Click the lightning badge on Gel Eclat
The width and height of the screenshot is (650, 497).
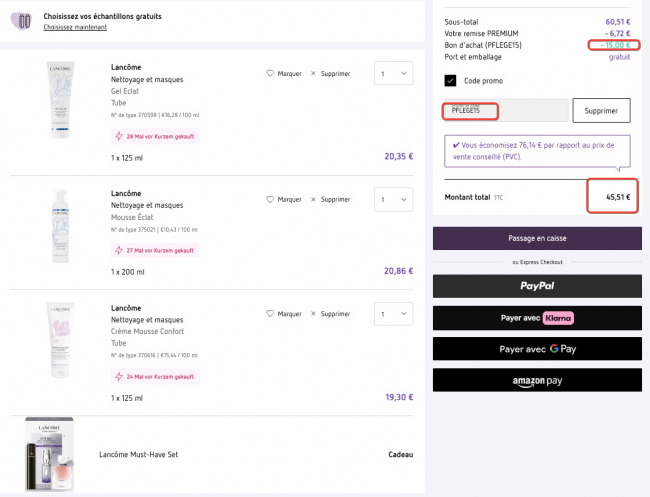click(119, 136)
